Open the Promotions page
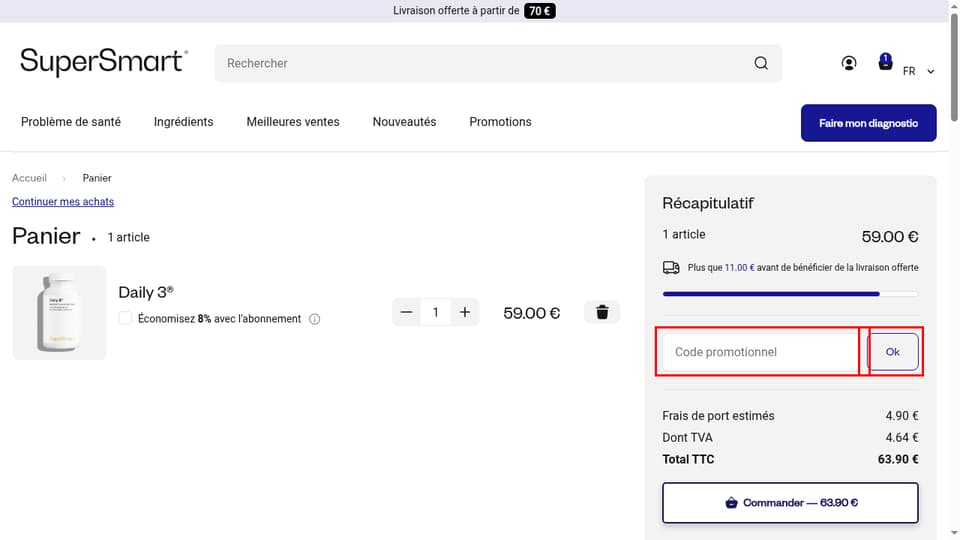This screenshot has height=540, width=960. [500, 122]
